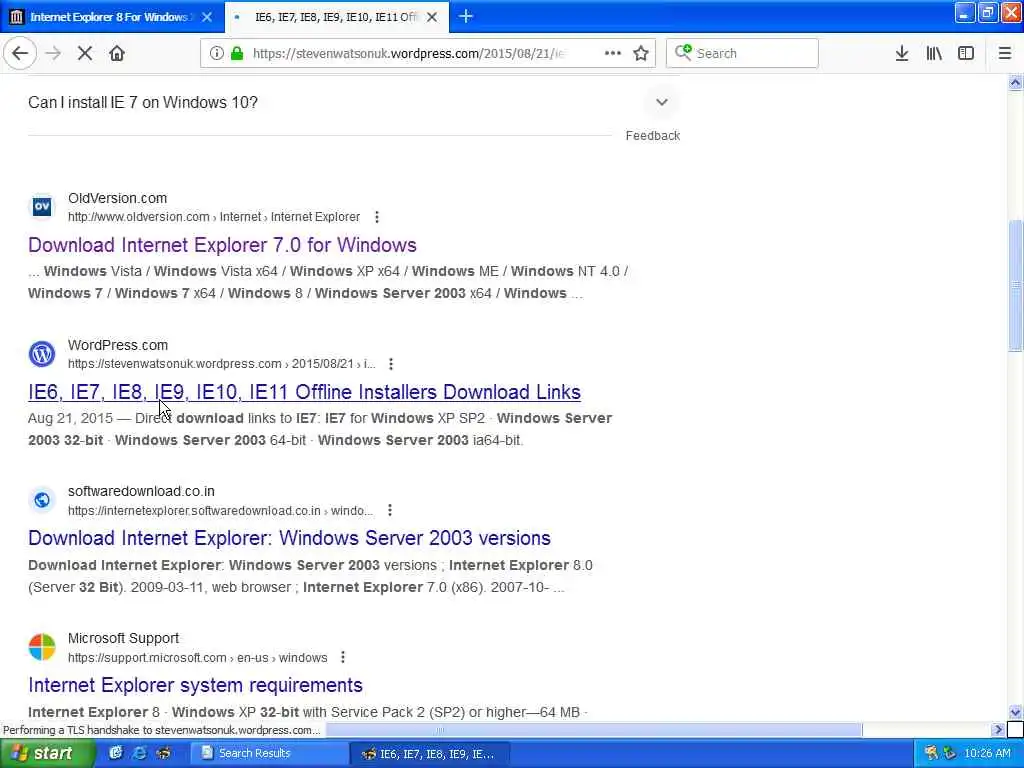The width and height of the screenshot is (1024, 768).
Task: Open Internet Explorer system requirements link
Action: [x=195, y=685]
